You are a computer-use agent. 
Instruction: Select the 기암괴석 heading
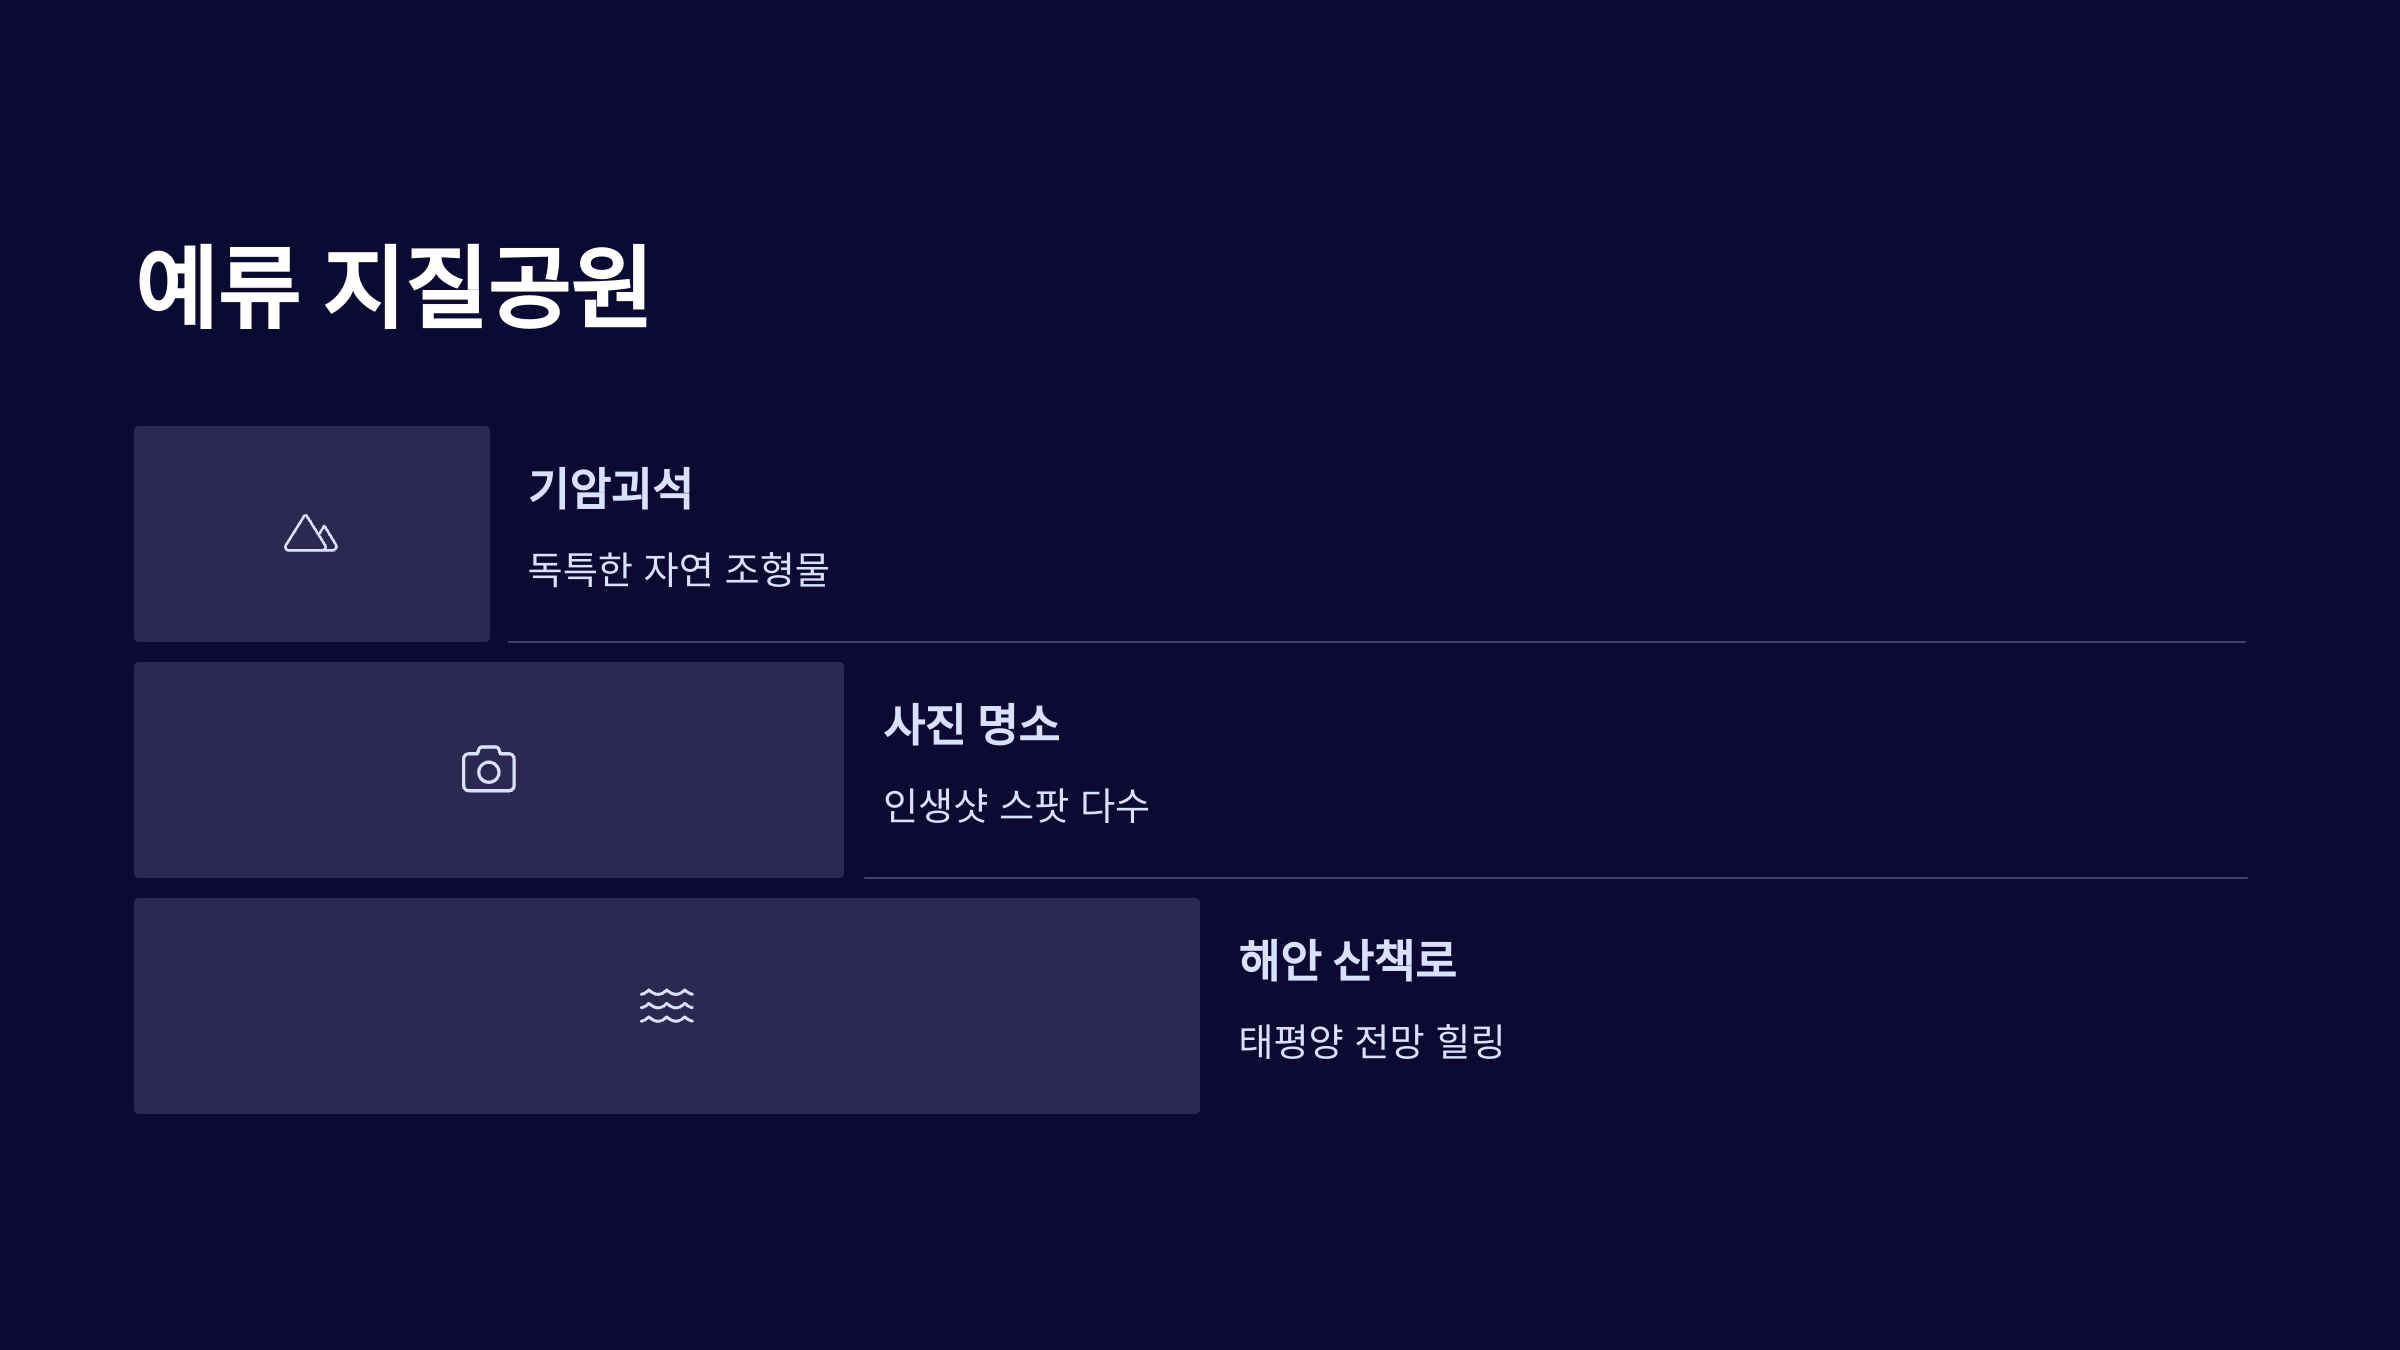[x=610, y=488]
